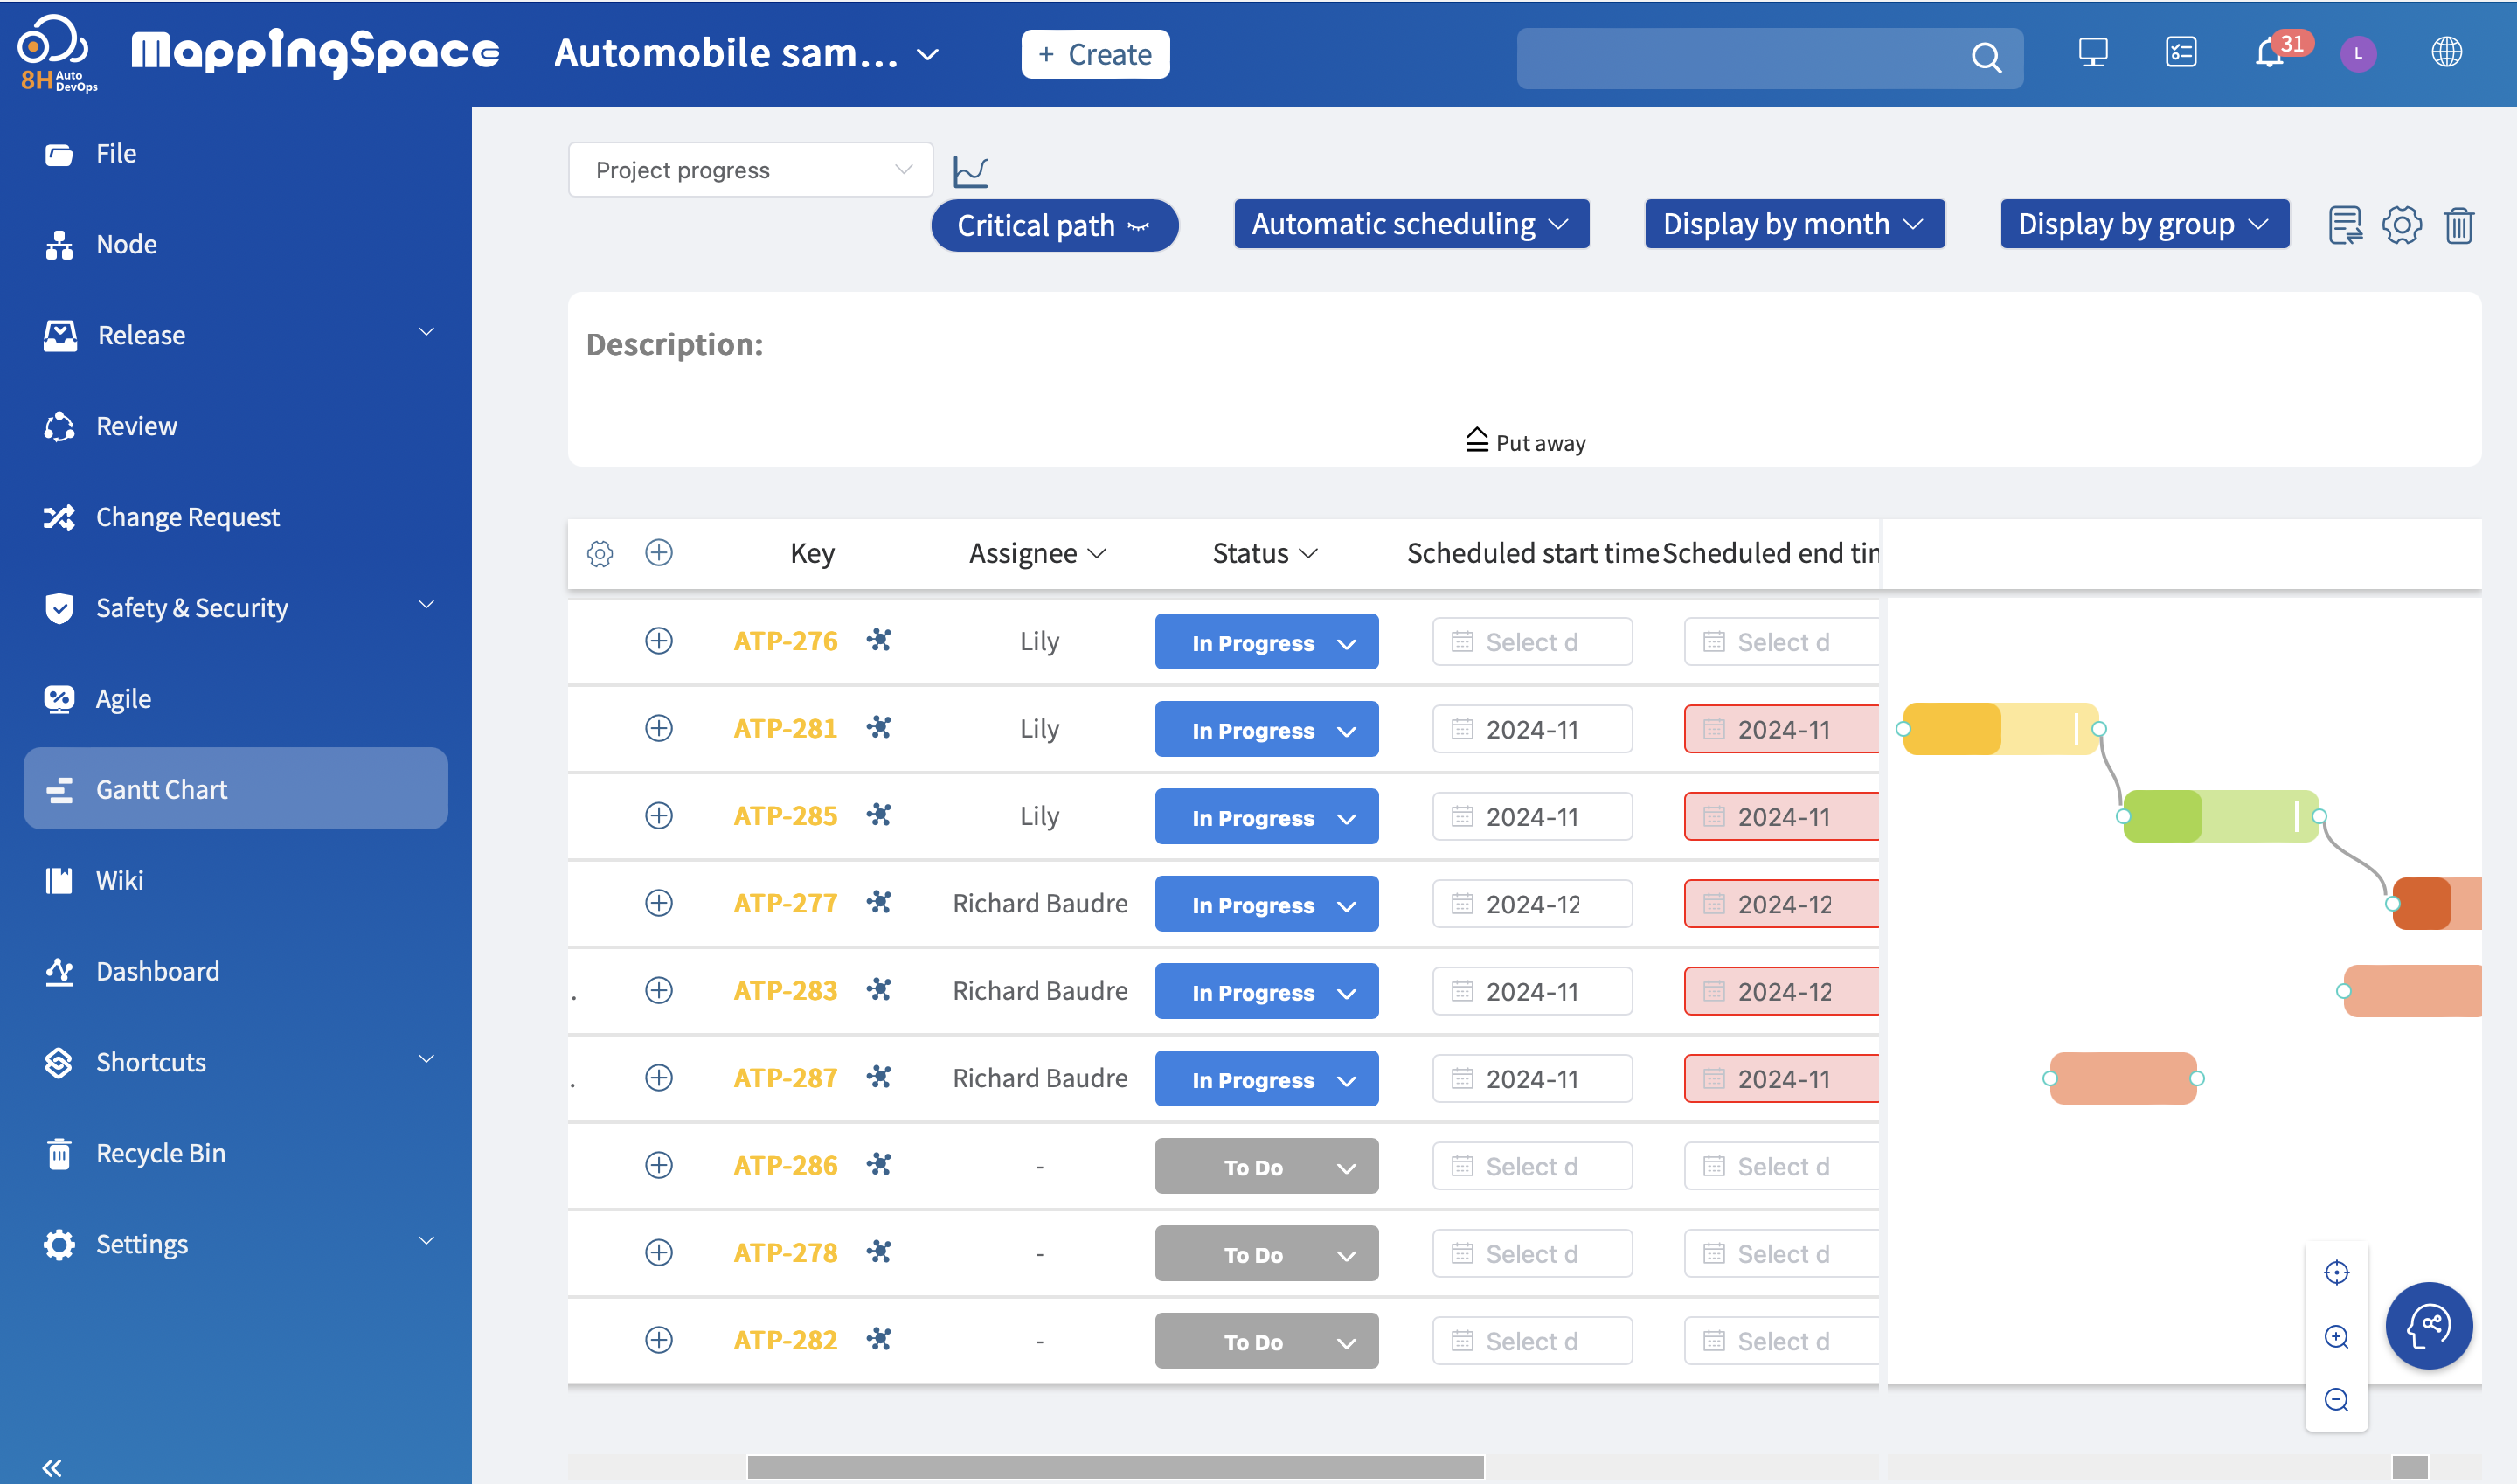Viewport: 2517px width, 1484px height.
Task: Open the mind map icon beside ATP-276
Action: coord(879,640)
